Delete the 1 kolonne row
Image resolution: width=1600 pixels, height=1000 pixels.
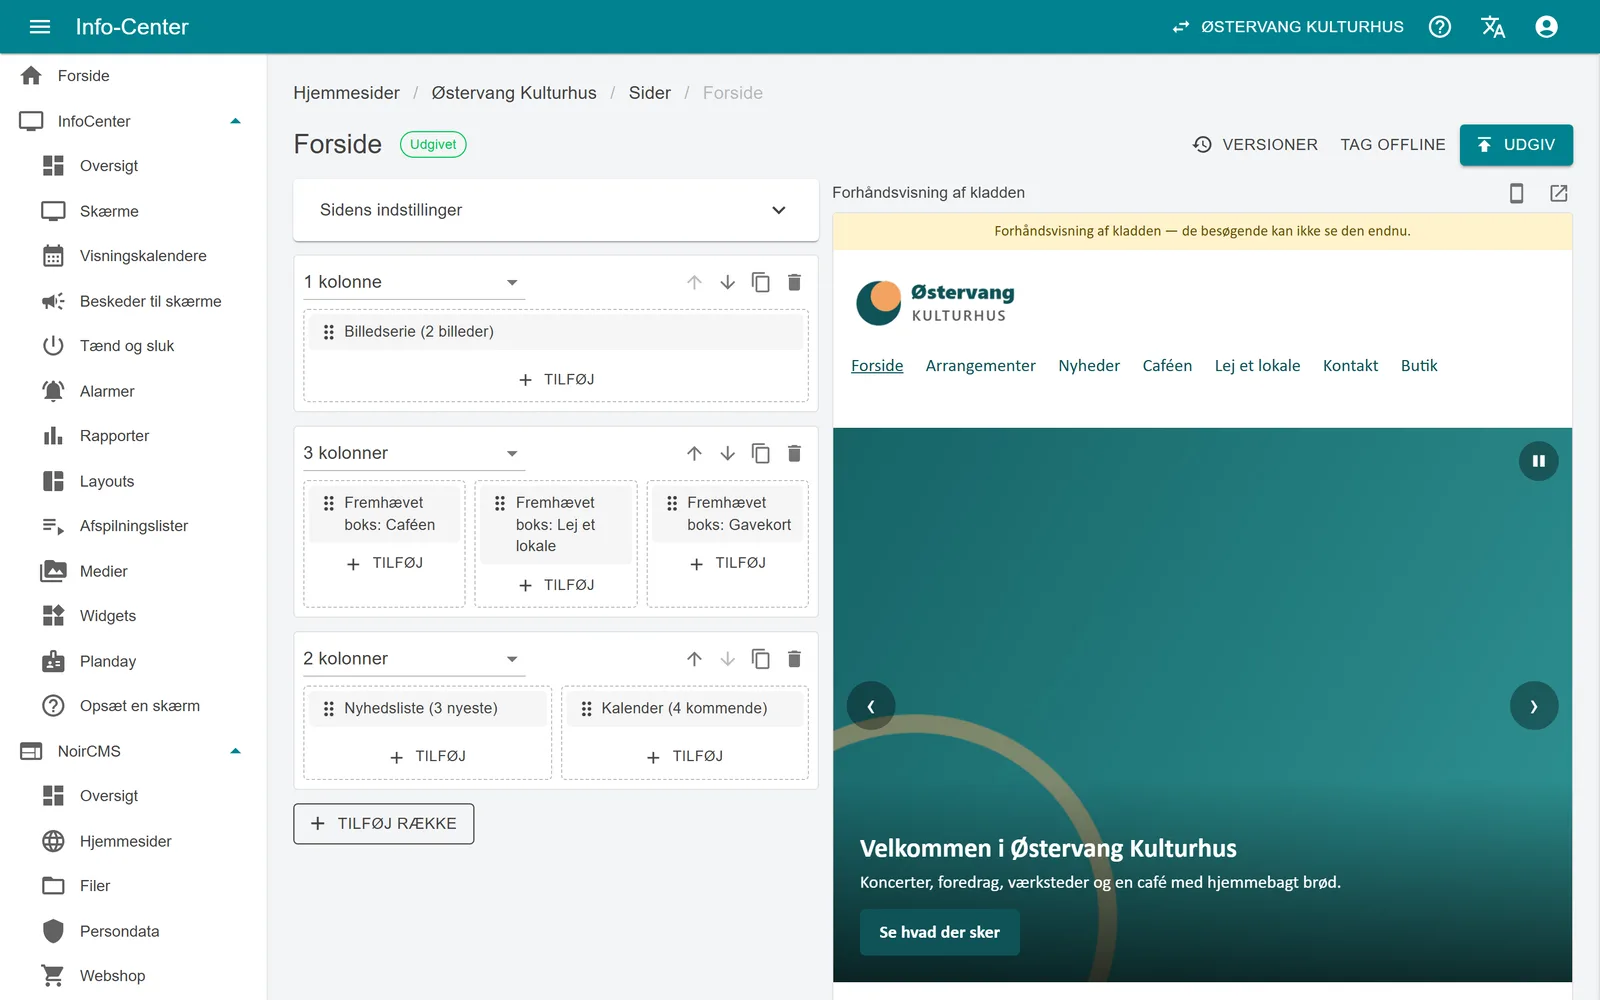coord(794,282)
